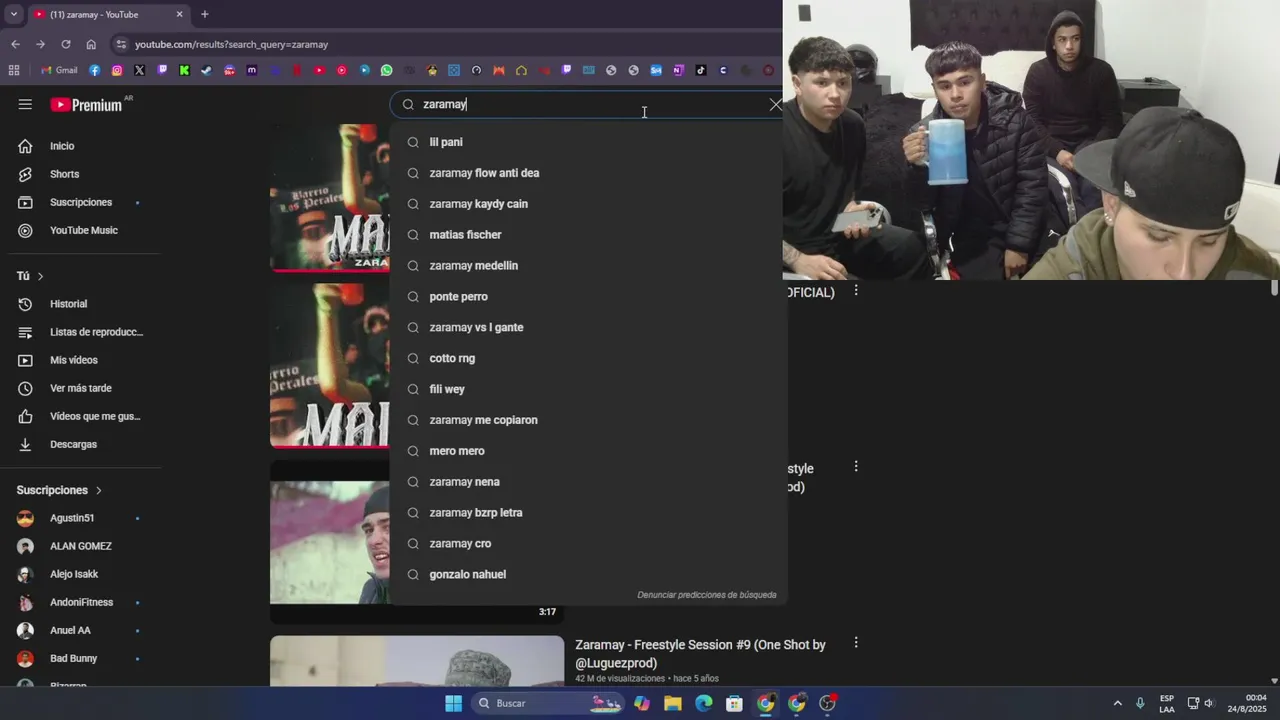Open the Facebook bookmark icon

tap(94, 70)
